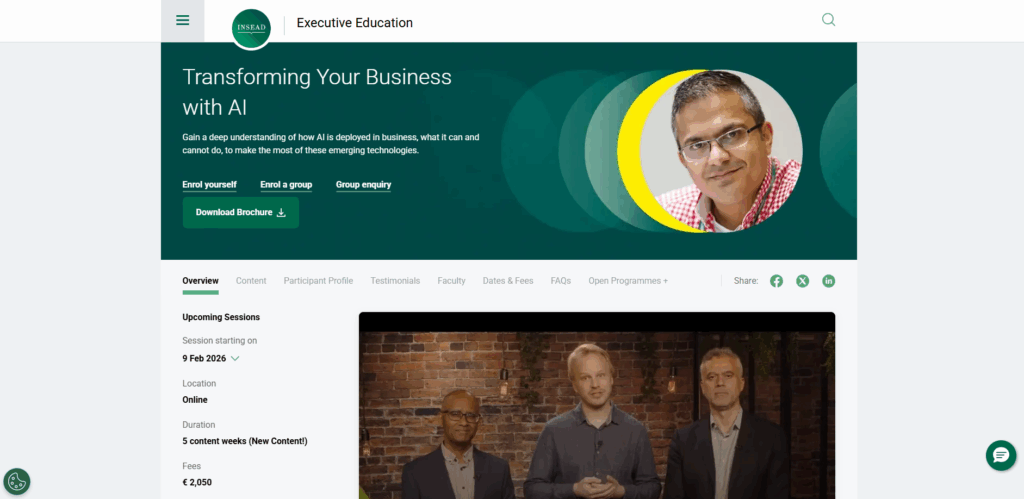Open the hamburger menu icon
The width and height of the screenshot is (1024, 499).
(182, 20)
